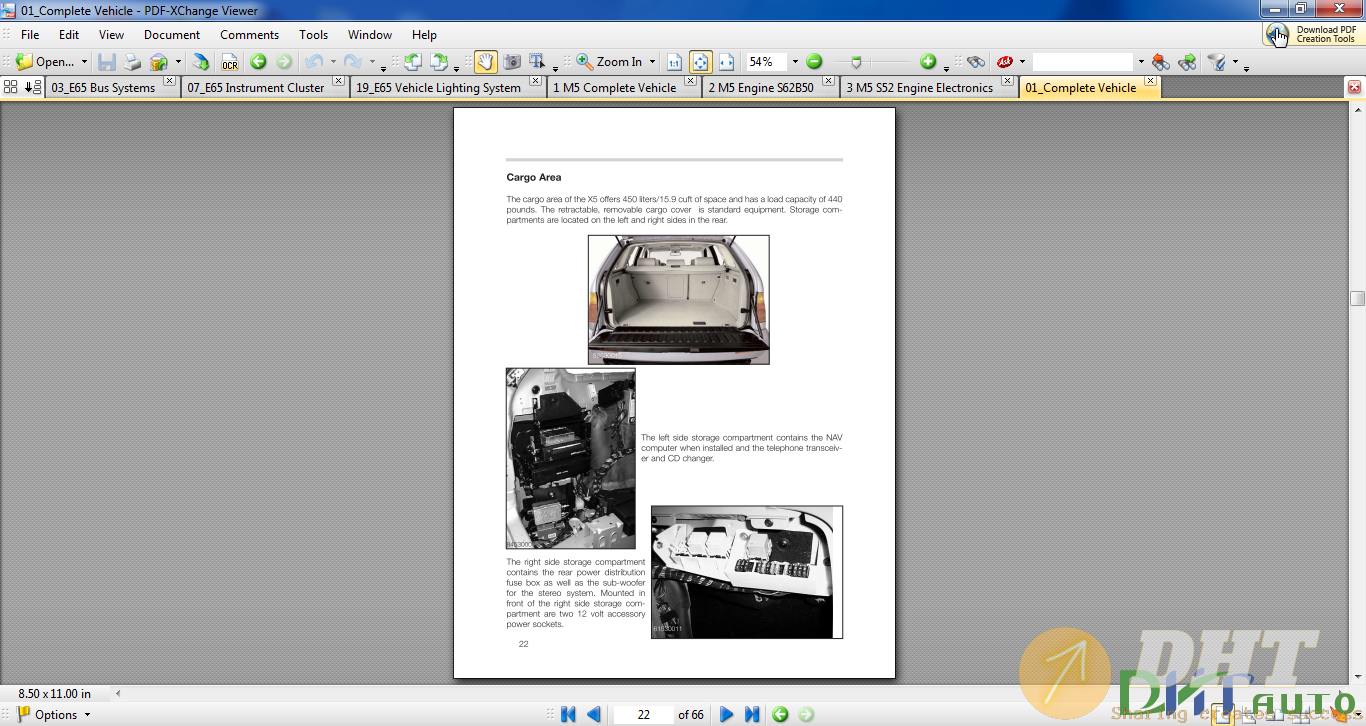Click the green minus zoom out button

814,62
